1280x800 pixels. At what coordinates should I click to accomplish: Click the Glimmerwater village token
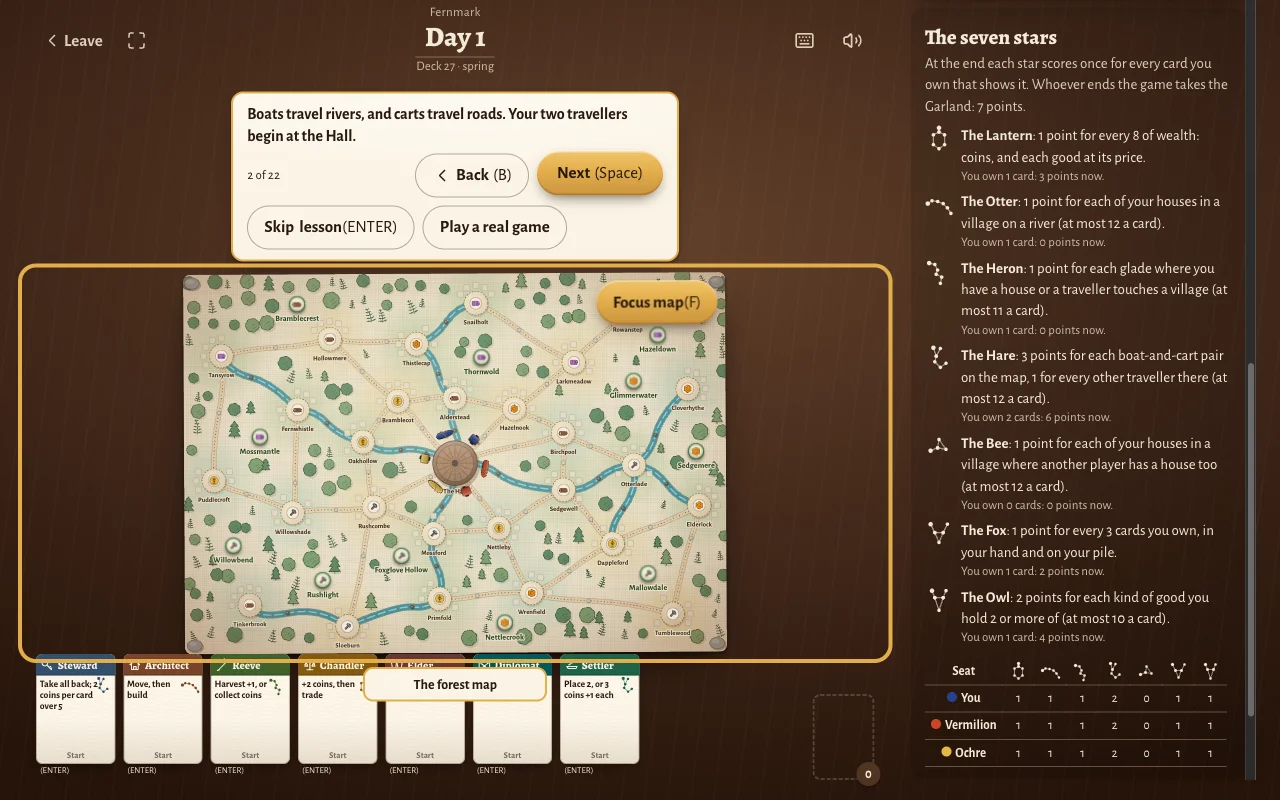[633, 381]
